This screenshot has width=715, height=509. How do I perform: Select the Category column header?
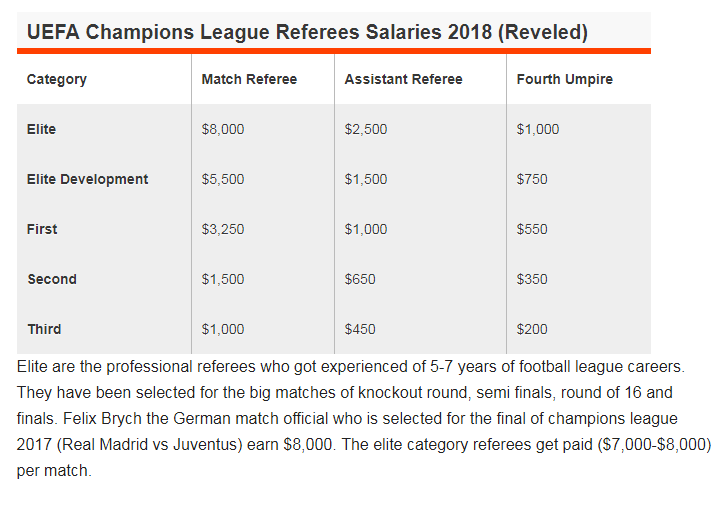click(x=57, y=79)
